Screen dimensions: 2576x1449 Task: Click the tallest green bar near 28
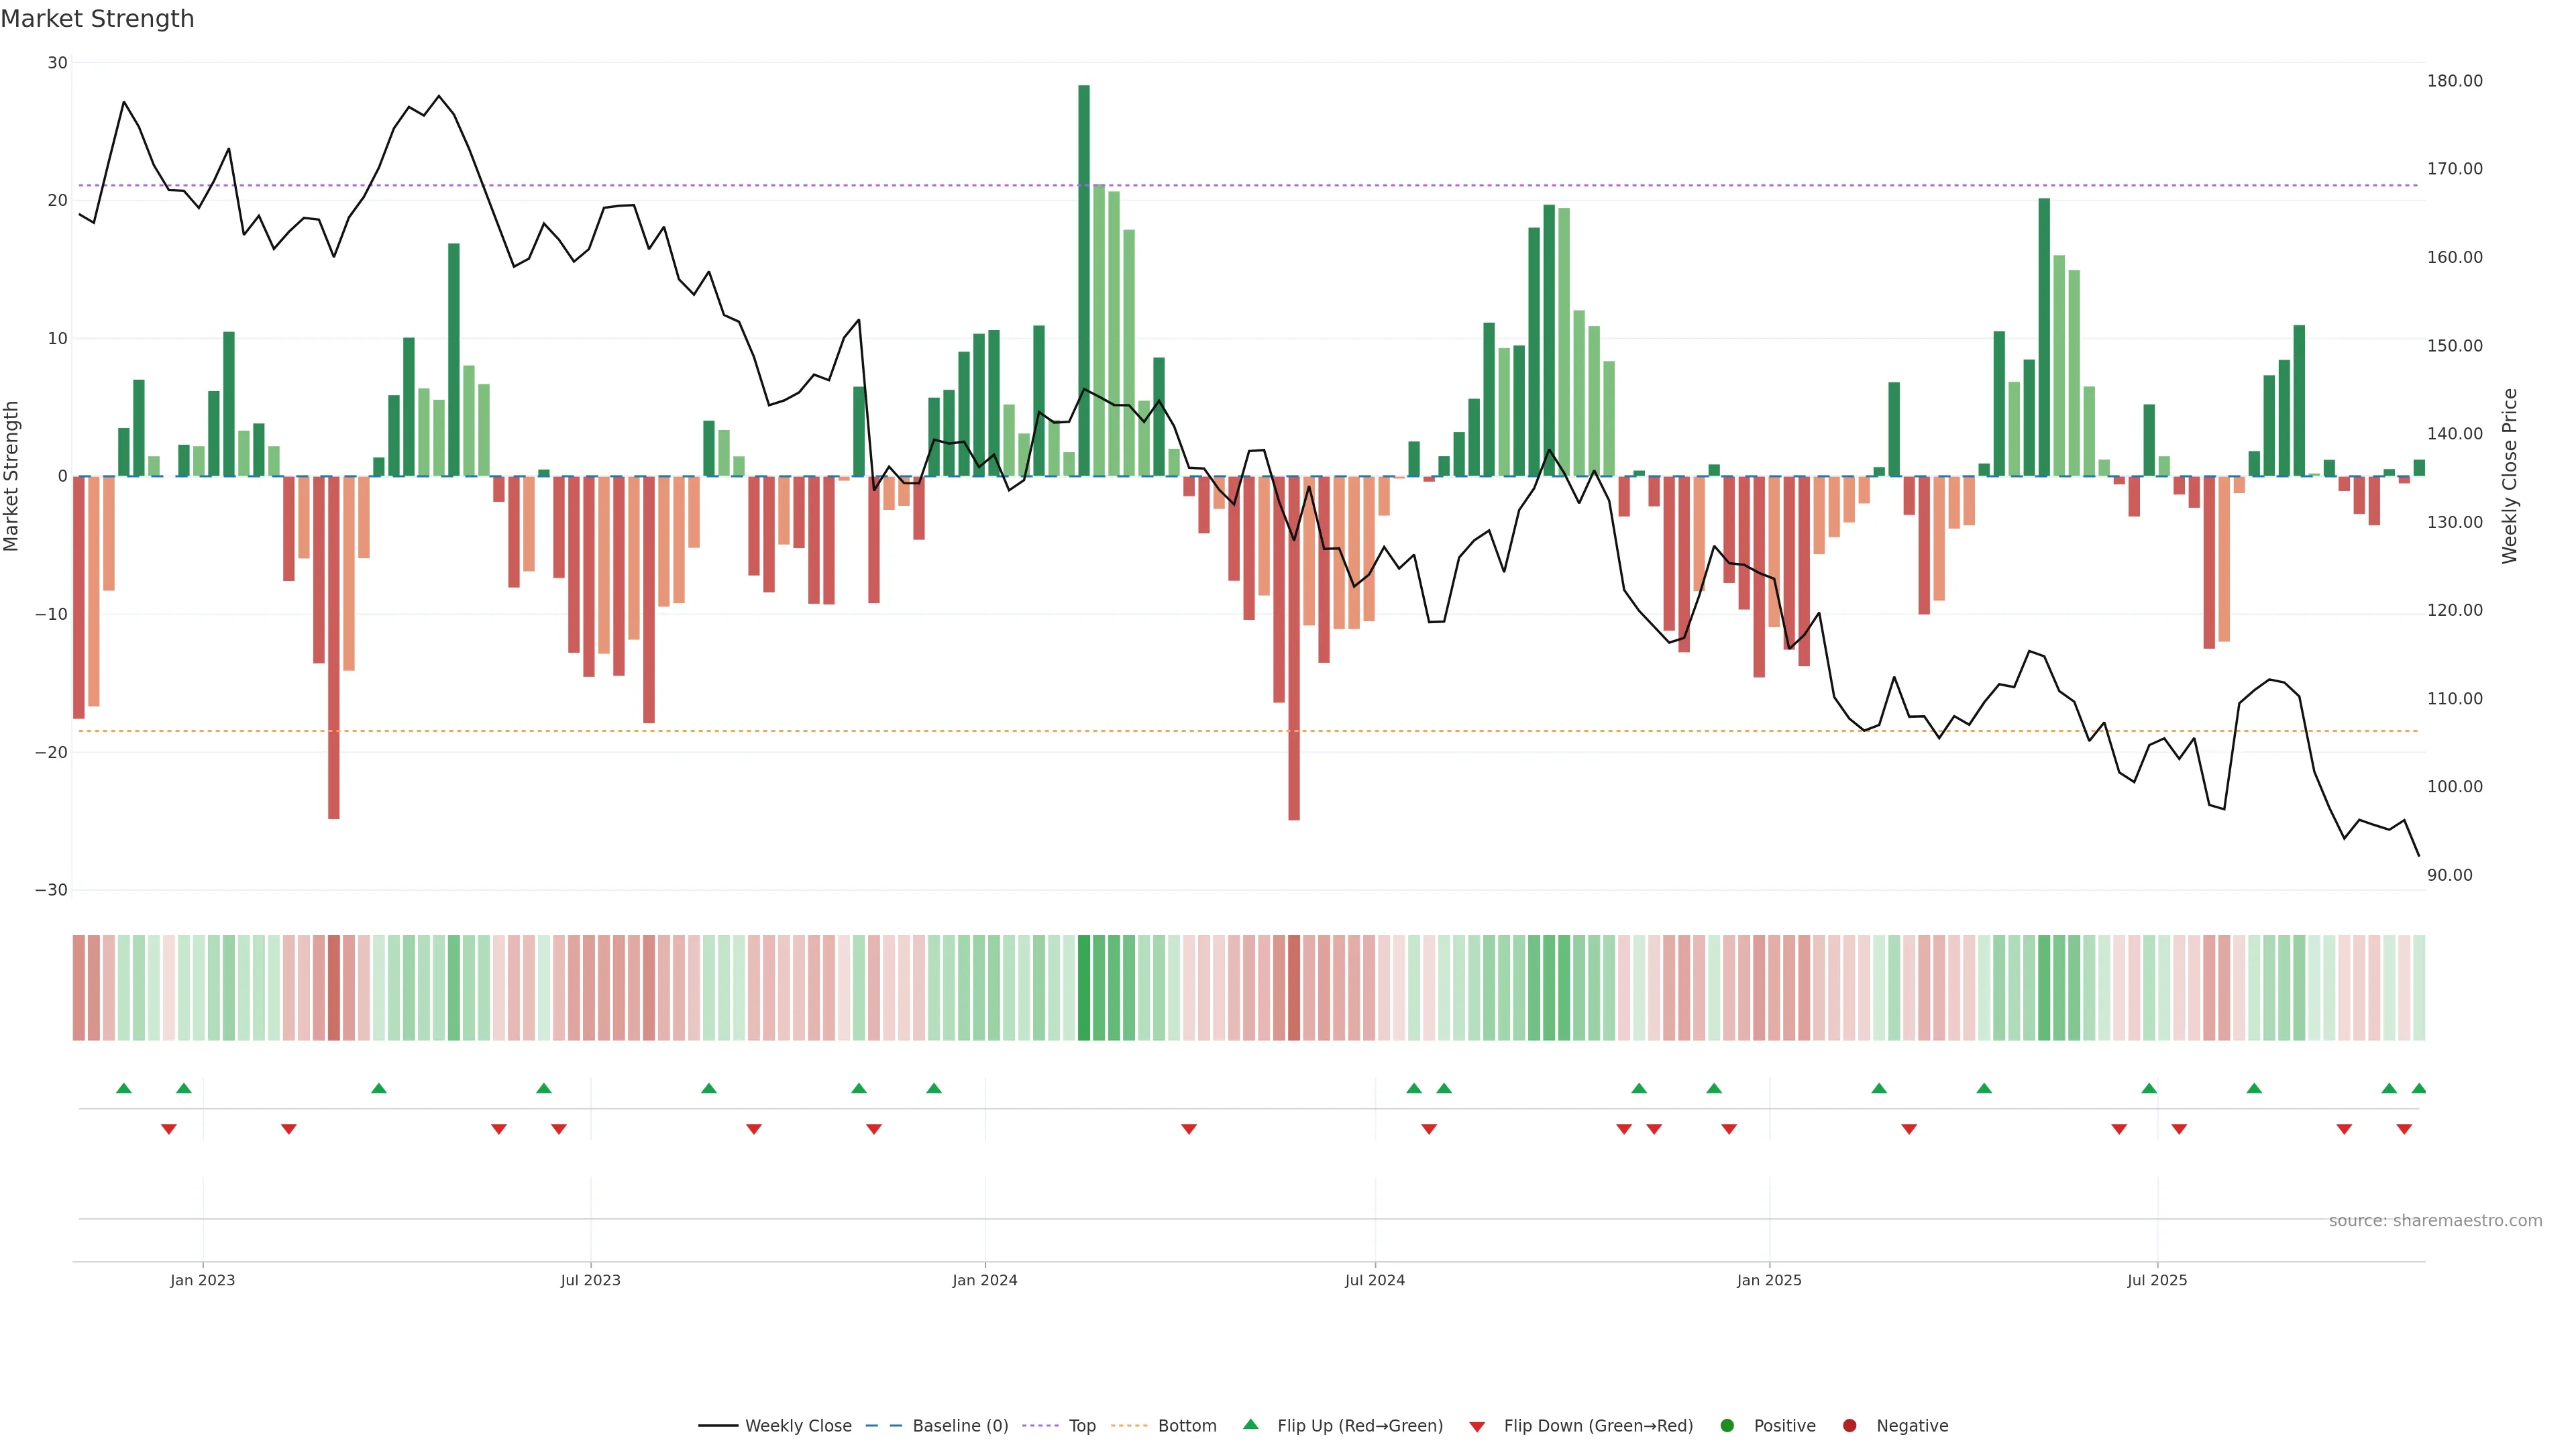pyautogui.click(x=1084, y=280)
